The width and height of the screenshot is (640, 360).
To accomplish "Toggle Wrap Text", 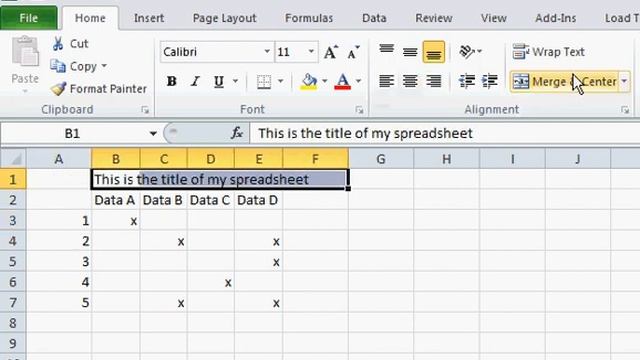I will (549, 52).
